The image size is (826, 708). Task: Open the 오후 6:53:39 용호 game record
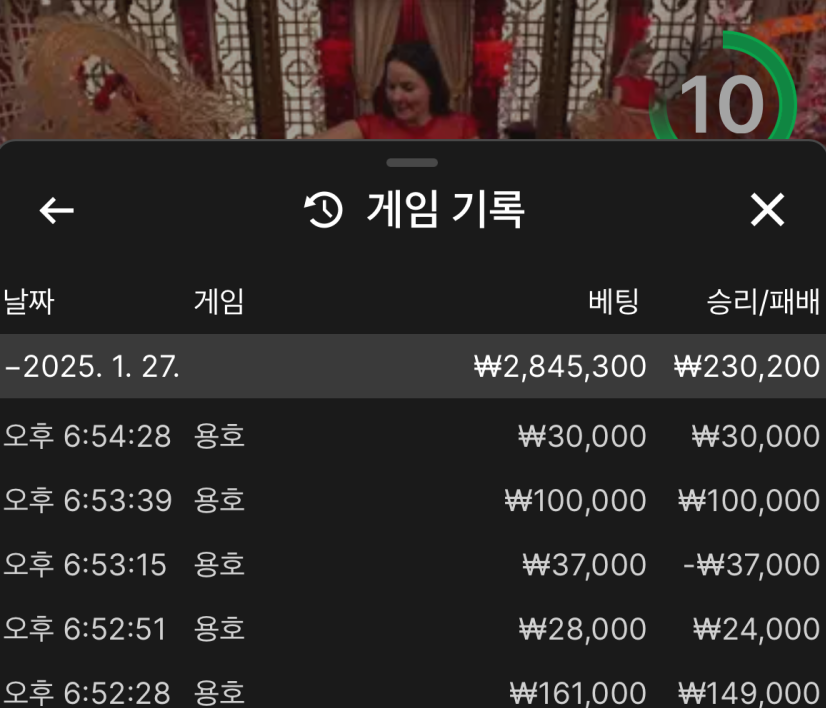pos(413,500)
